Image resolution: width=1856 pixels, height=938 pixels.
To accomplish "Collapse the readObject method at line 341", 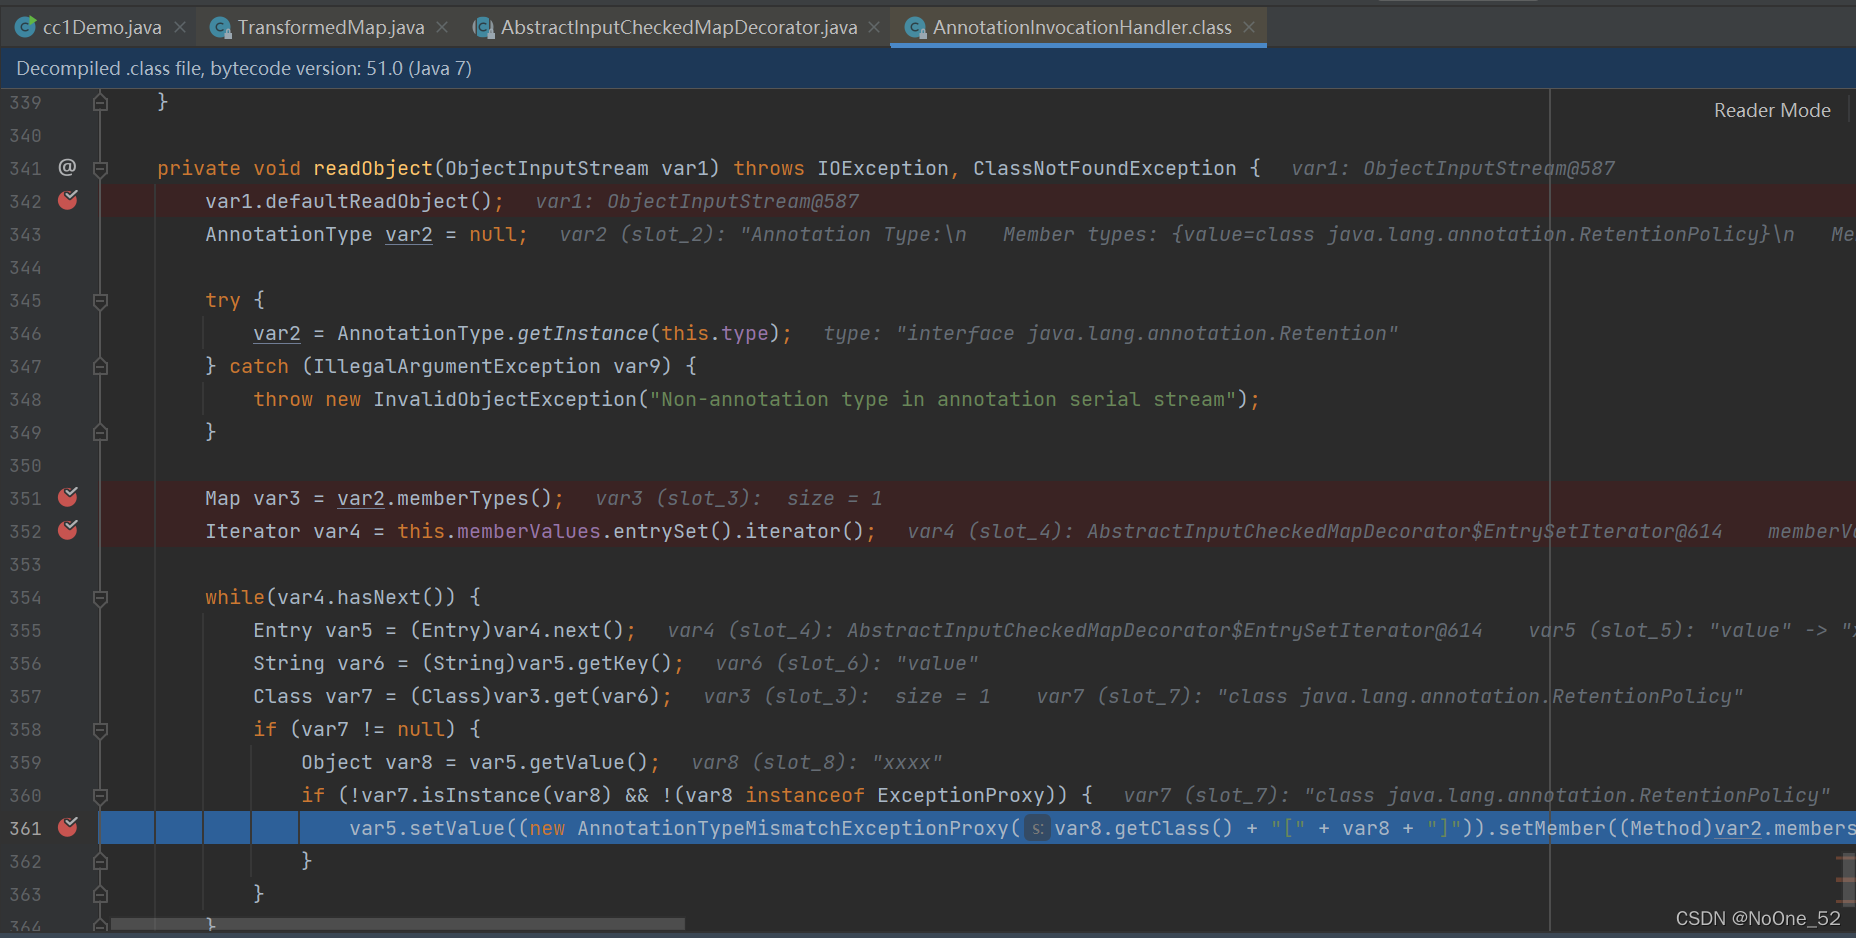I will pos(100,169).
